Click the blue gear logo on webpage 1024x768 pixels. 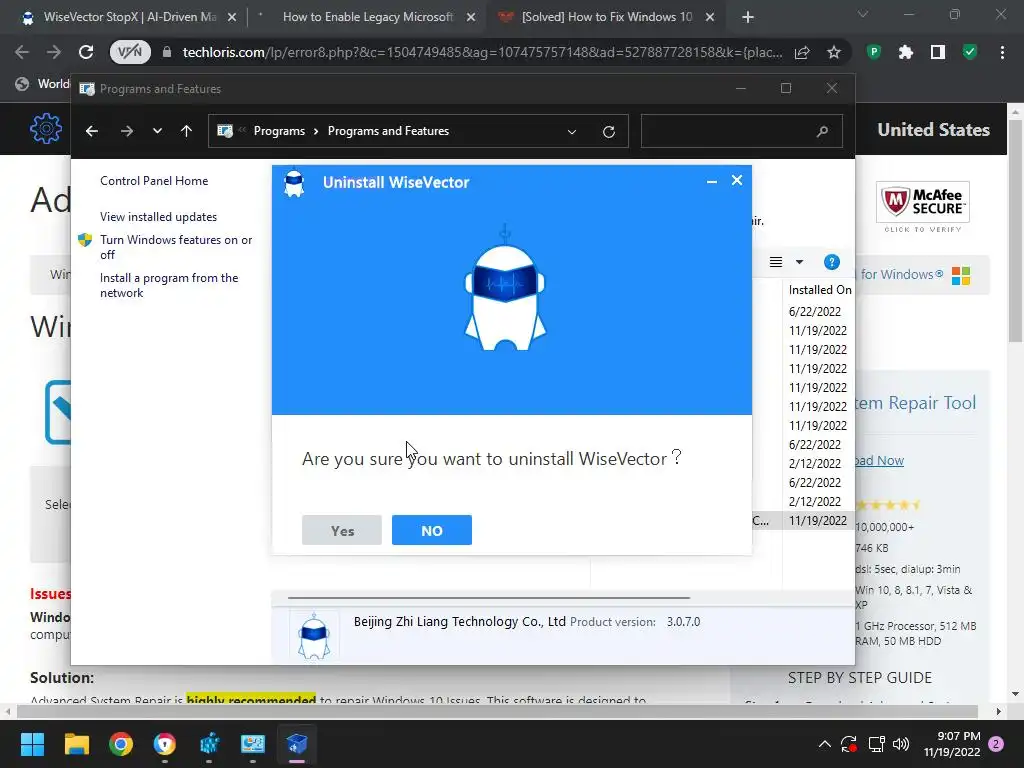46,129
